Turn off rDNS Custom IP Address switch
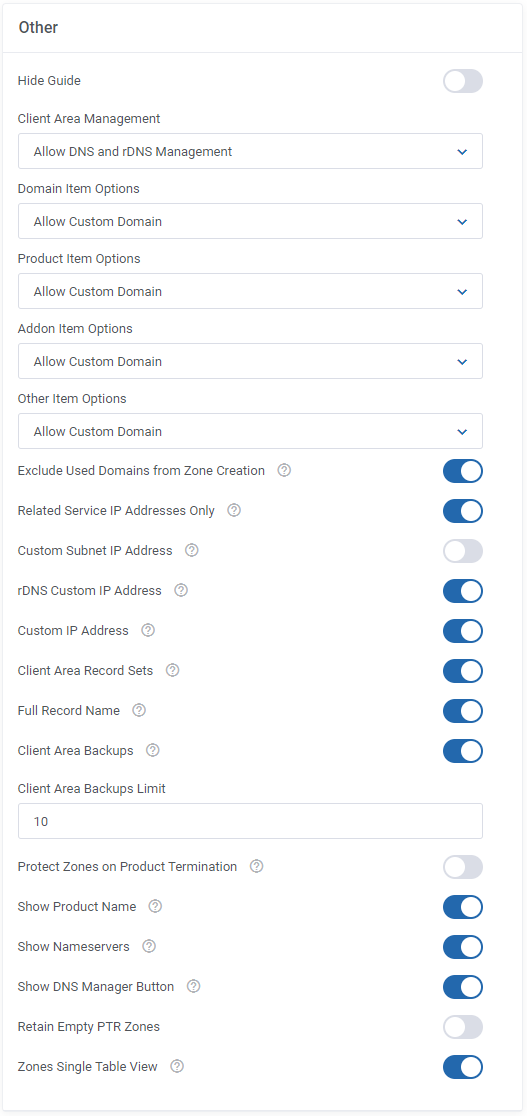Image resolution: width=527 pixels, height=1116 pixels. point(463,591)
